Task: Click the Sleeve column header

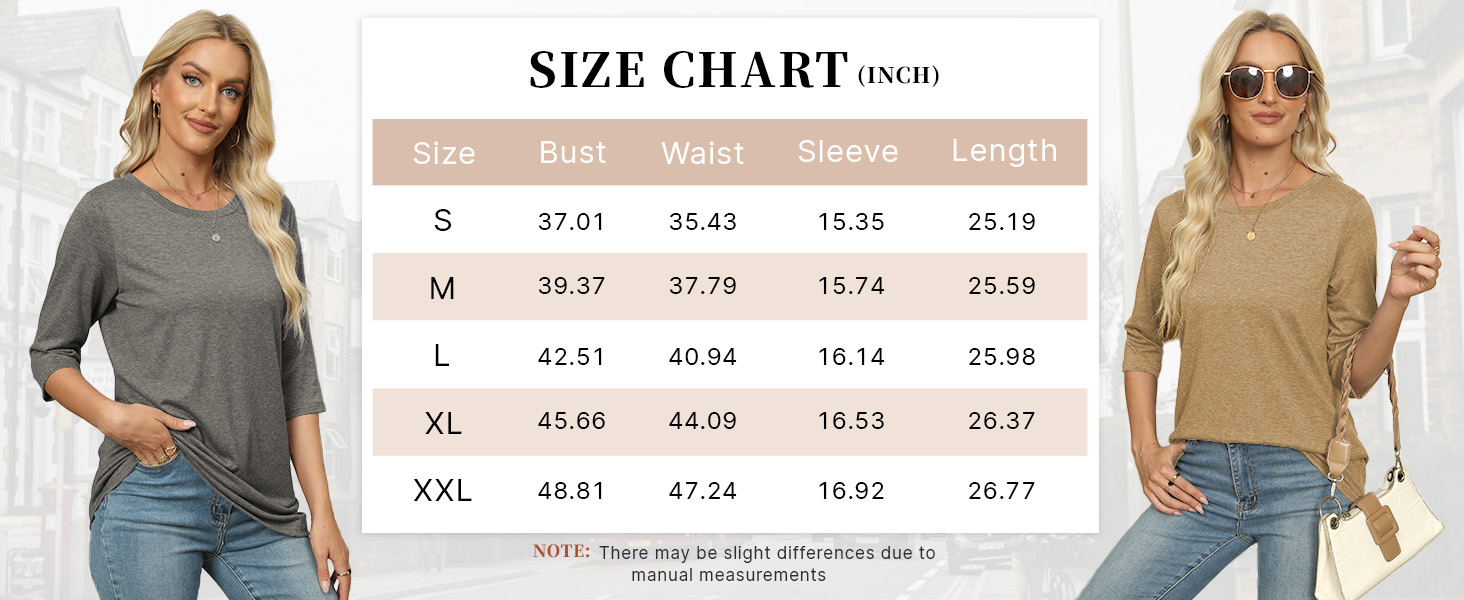Action: (x=848, y=152)
